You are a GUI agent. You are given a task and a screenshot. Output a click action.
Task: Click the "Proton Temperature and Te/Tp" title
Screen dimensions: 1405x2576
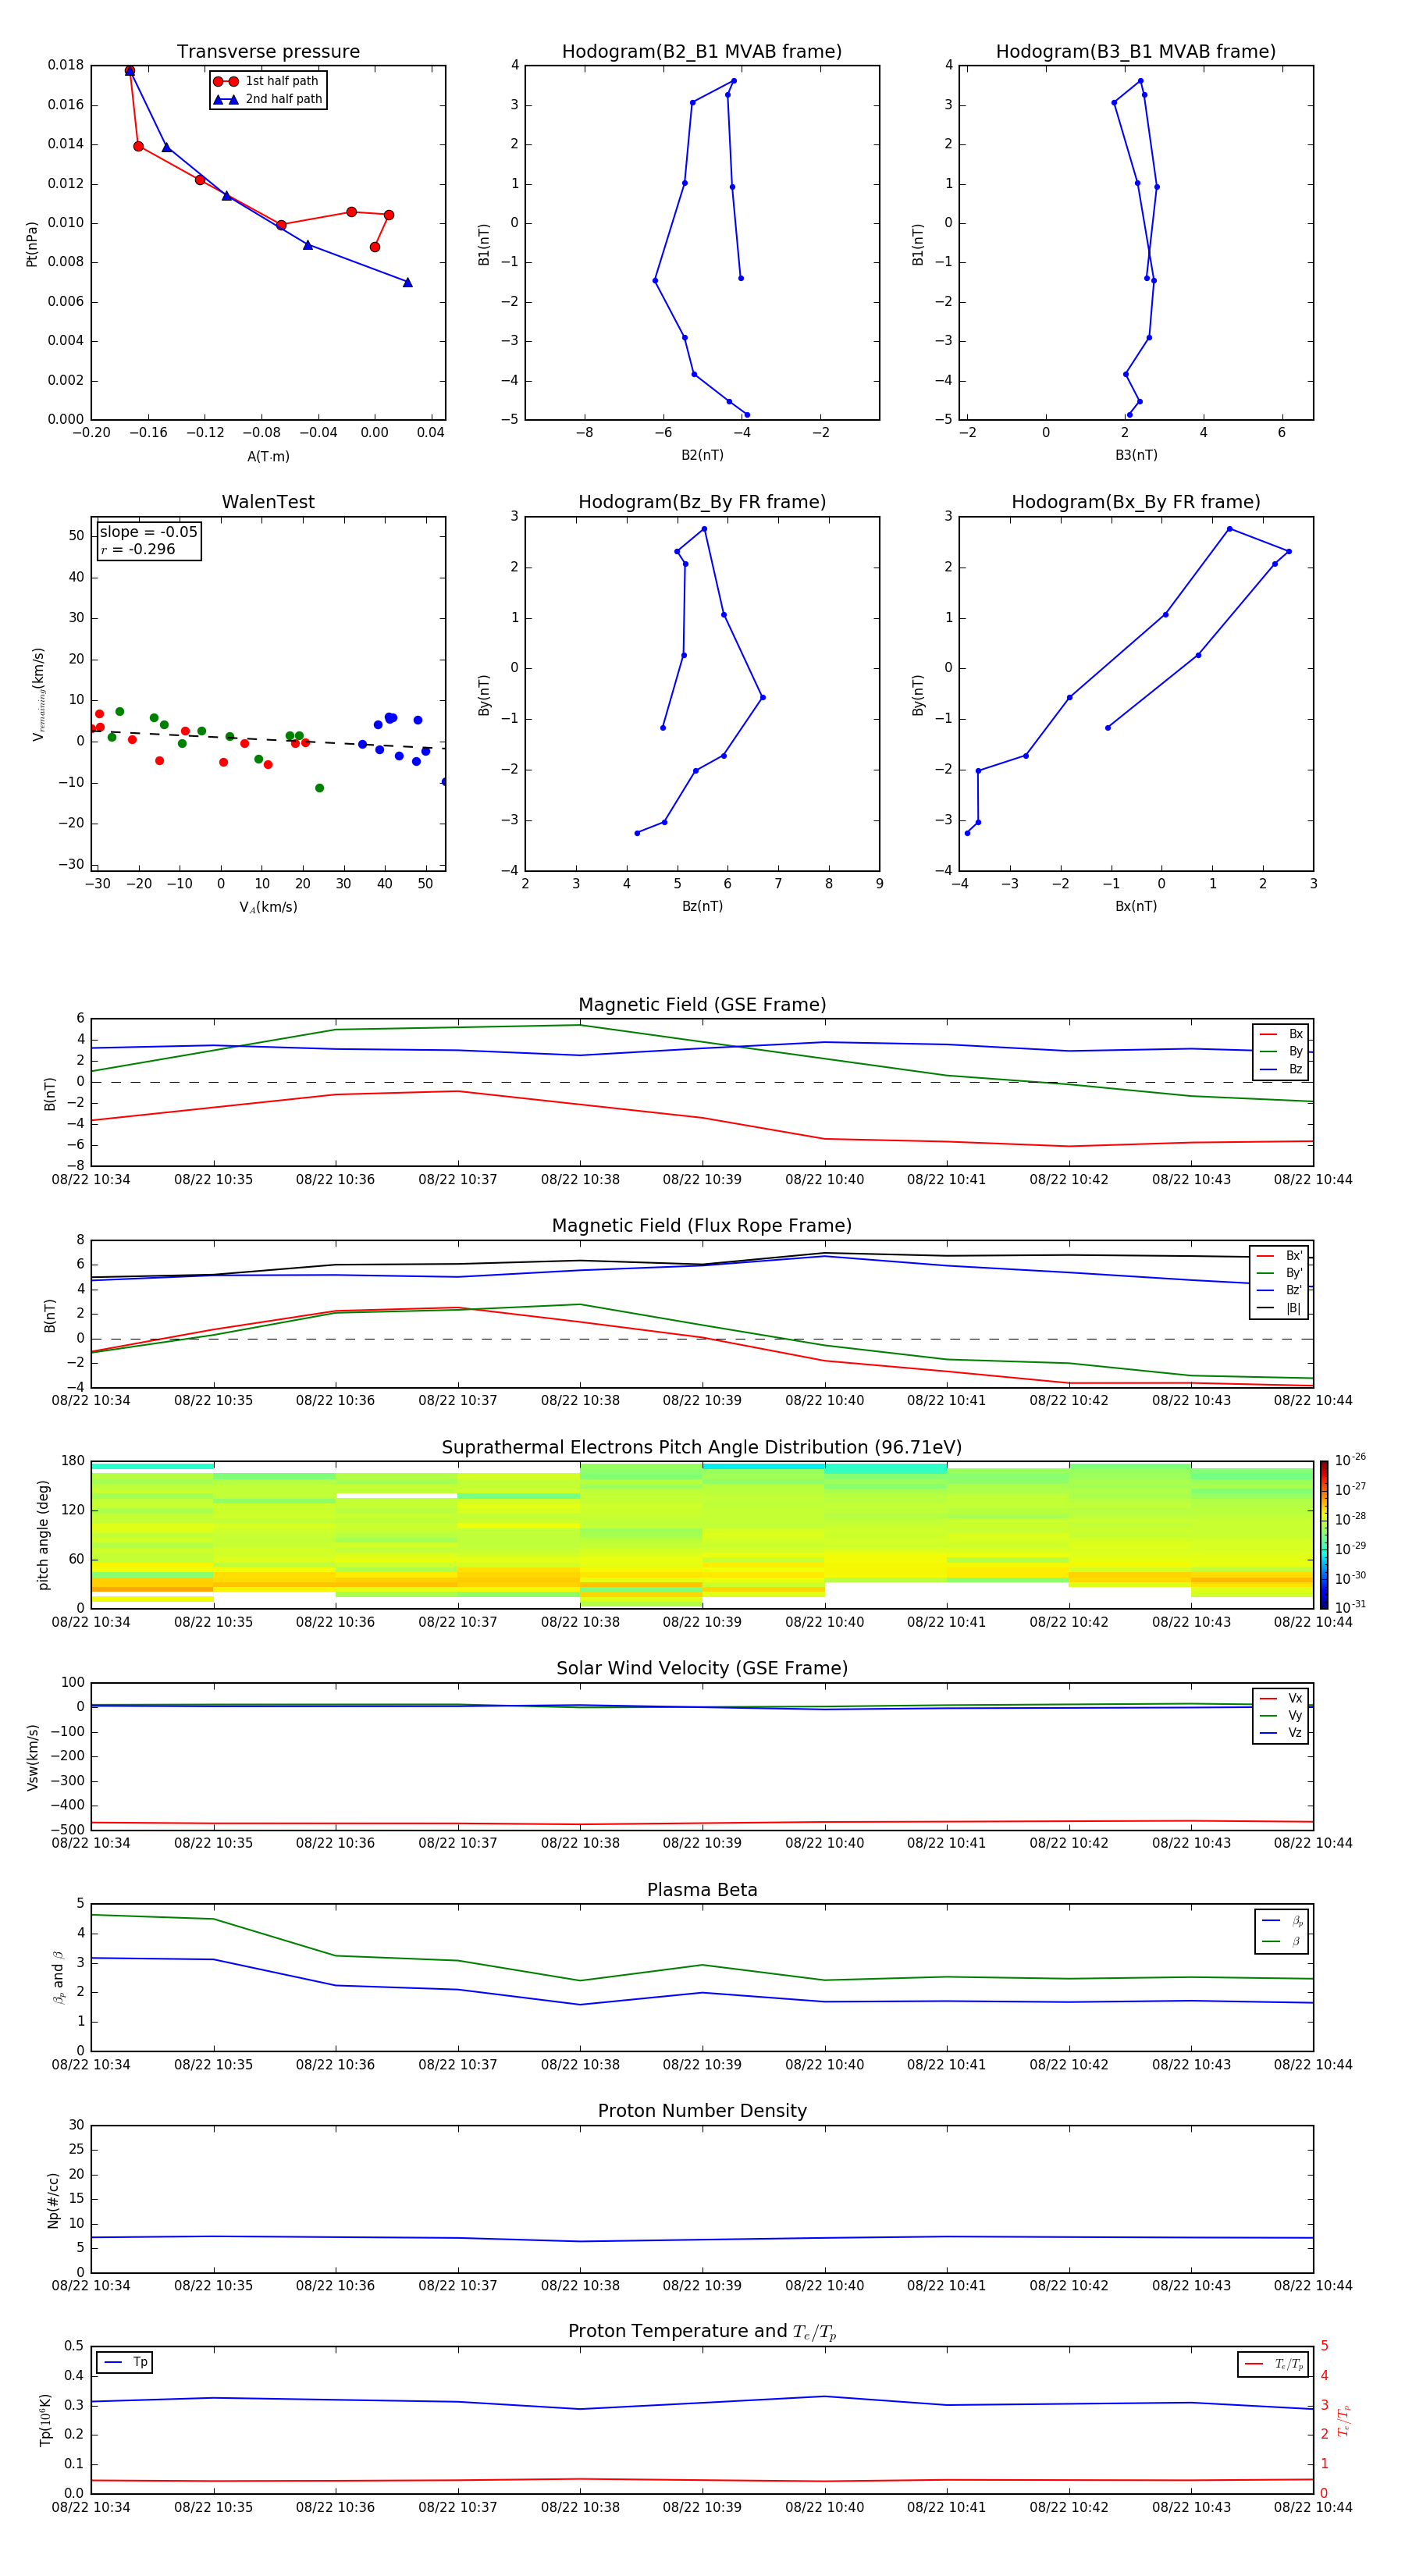click(702, 2332)
